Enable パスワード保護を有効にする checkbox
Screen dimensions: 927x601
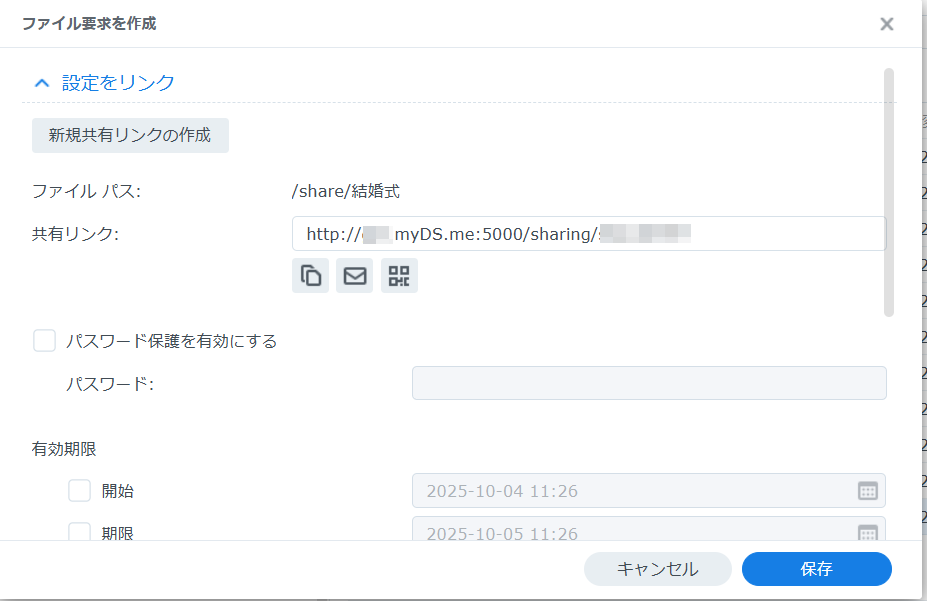tap(44, 341)
